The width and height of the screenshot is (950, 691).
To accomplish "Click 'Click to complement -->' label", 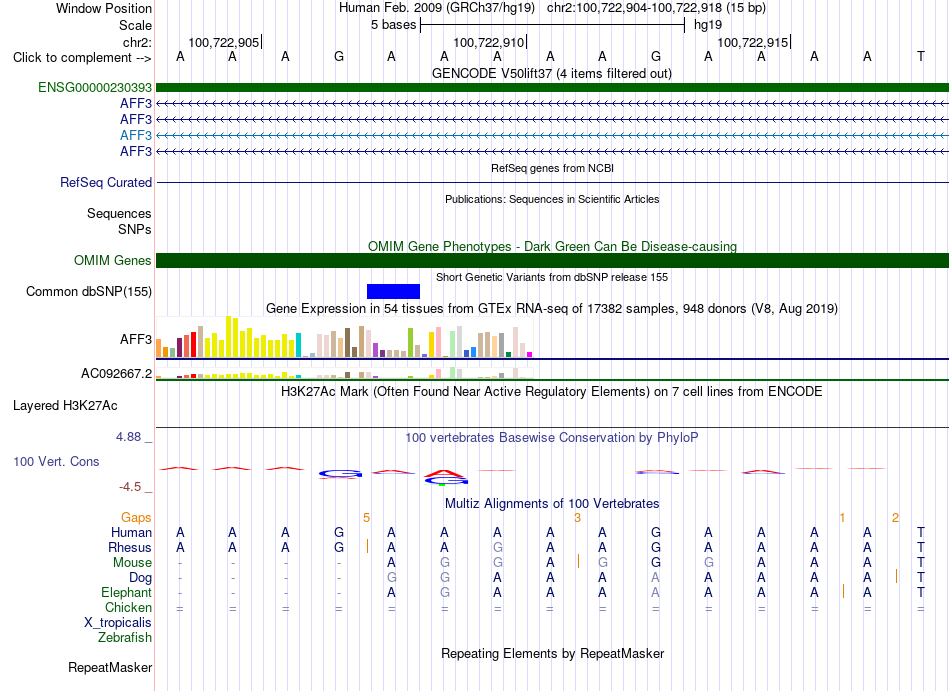I will coord(82,58).
